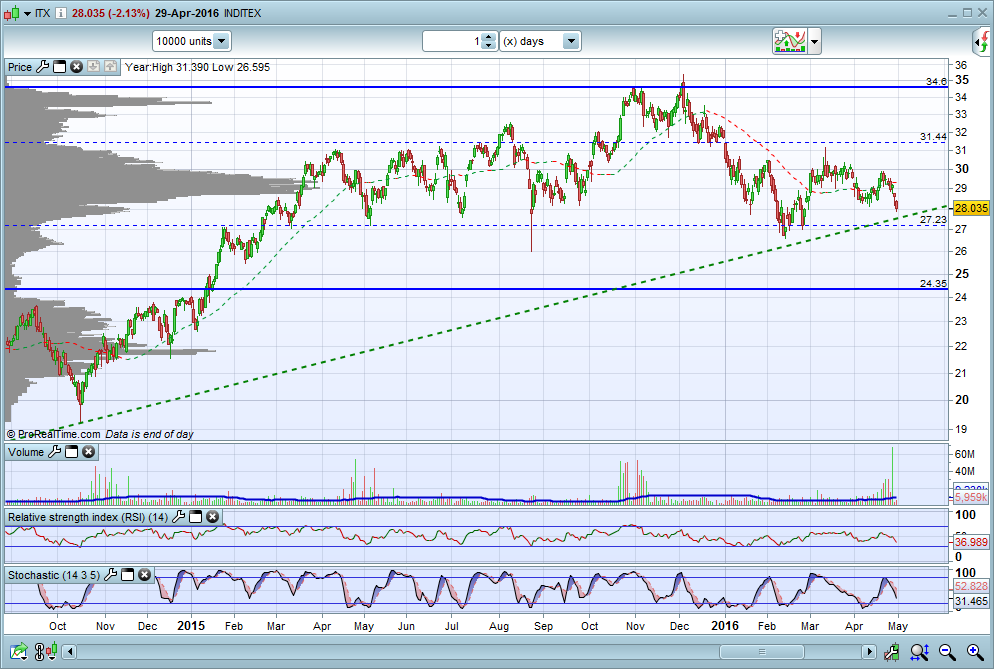
Task: Maximize the Price panel window
Action: coord(59,67)
